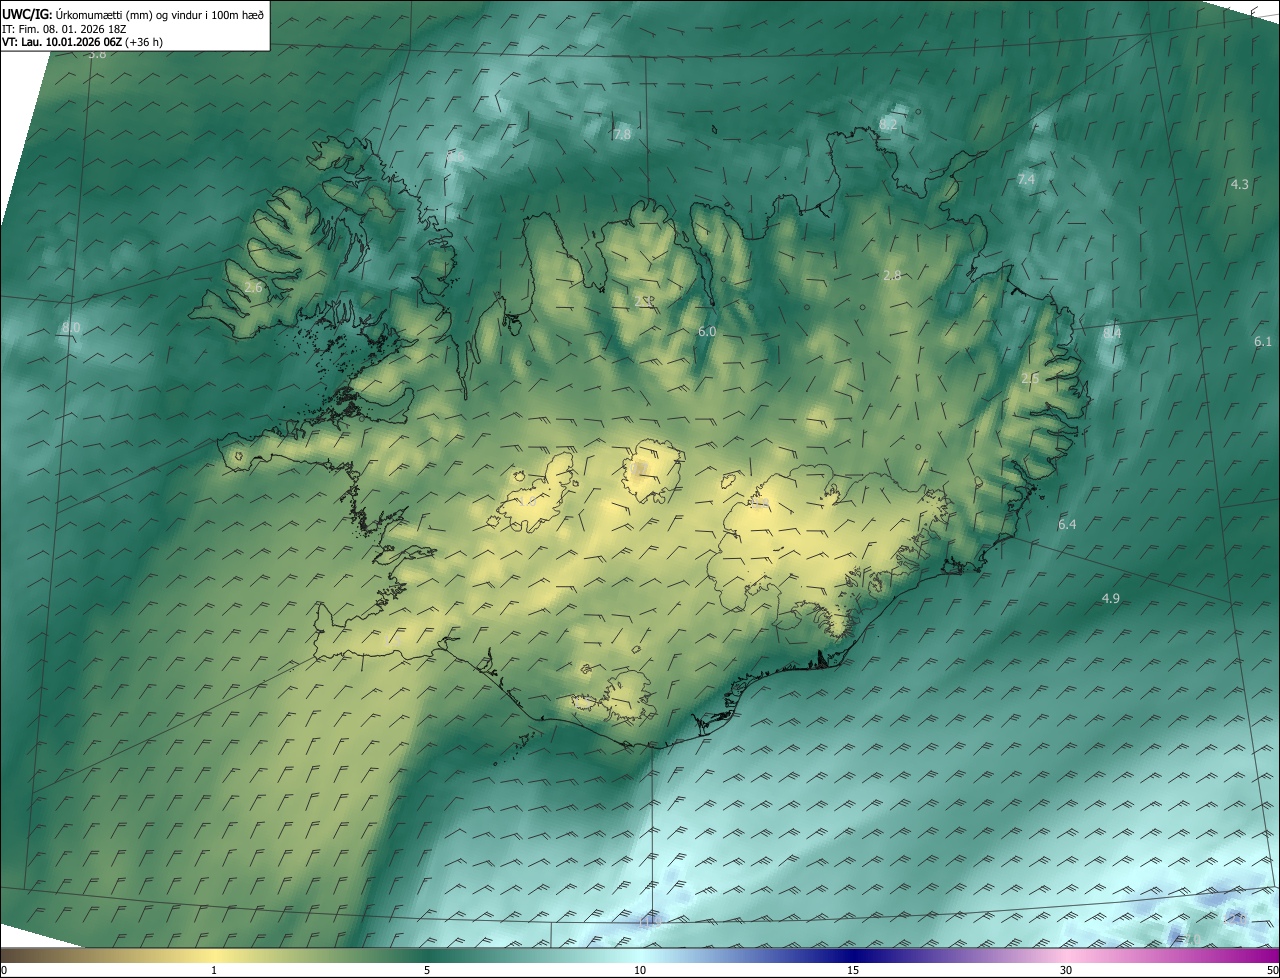The width and height of the screenshot is (1280, 978).
Task: Click the 4.9 precipitation value on the map
Action: click(x=1111, y=598)
